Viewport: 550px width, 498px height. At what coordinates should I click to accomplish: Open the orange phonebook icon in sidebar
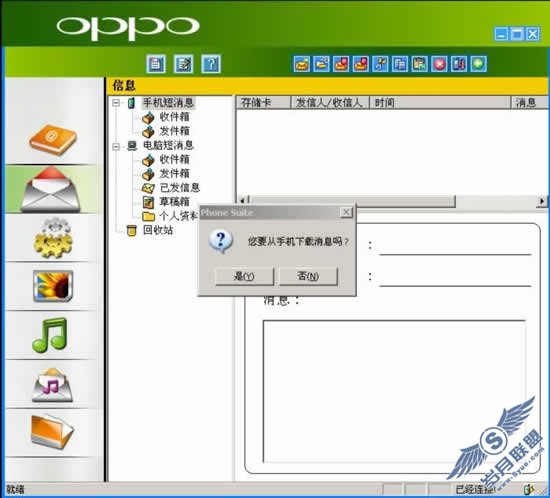pos(53,139)
